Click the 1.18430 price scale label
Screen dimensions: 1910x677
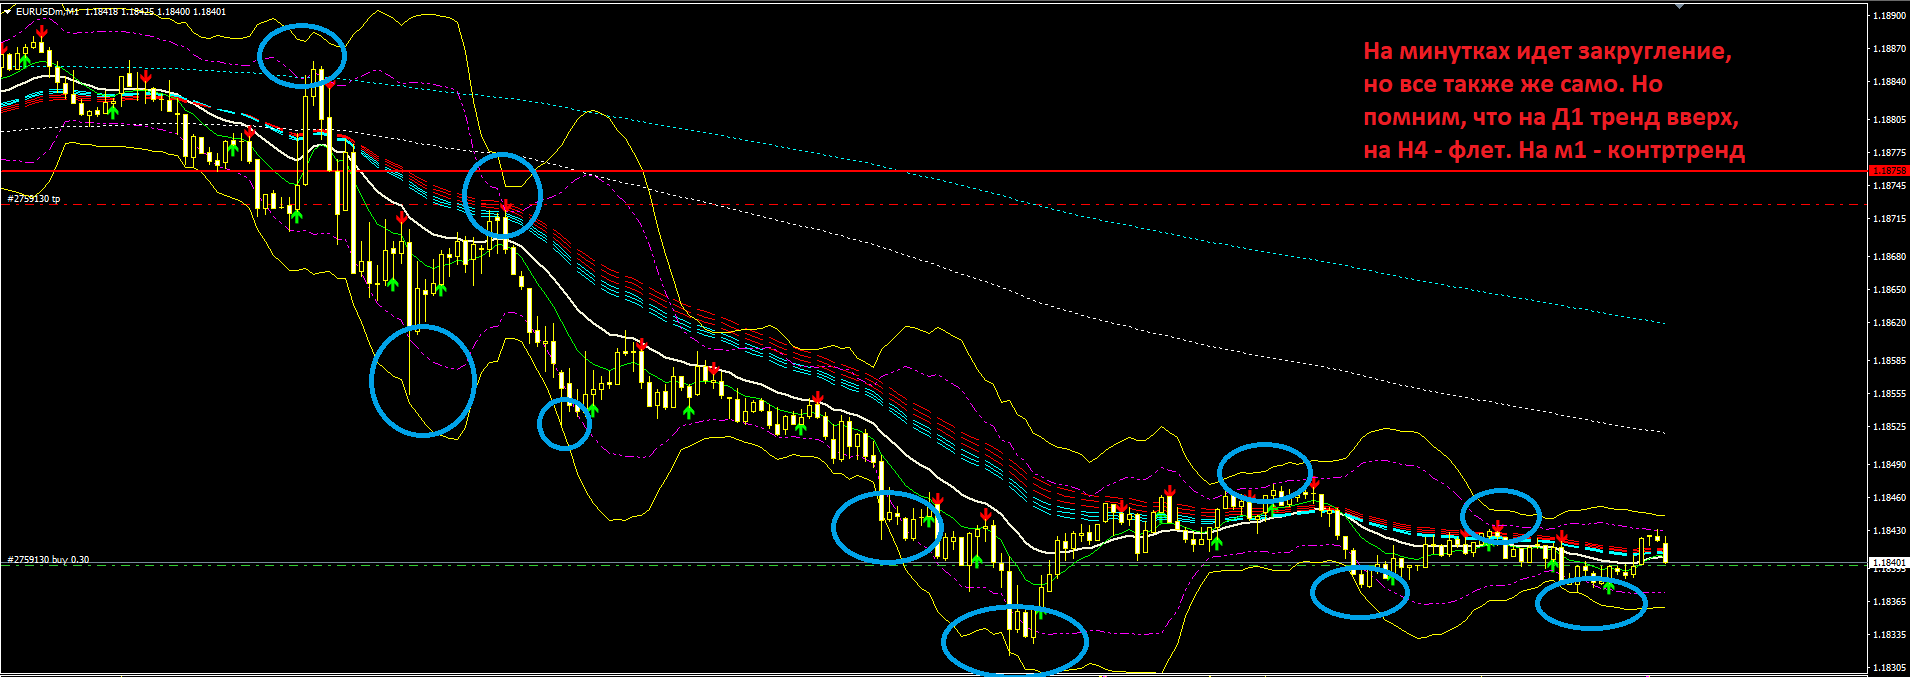click(x=1889, y=531)
